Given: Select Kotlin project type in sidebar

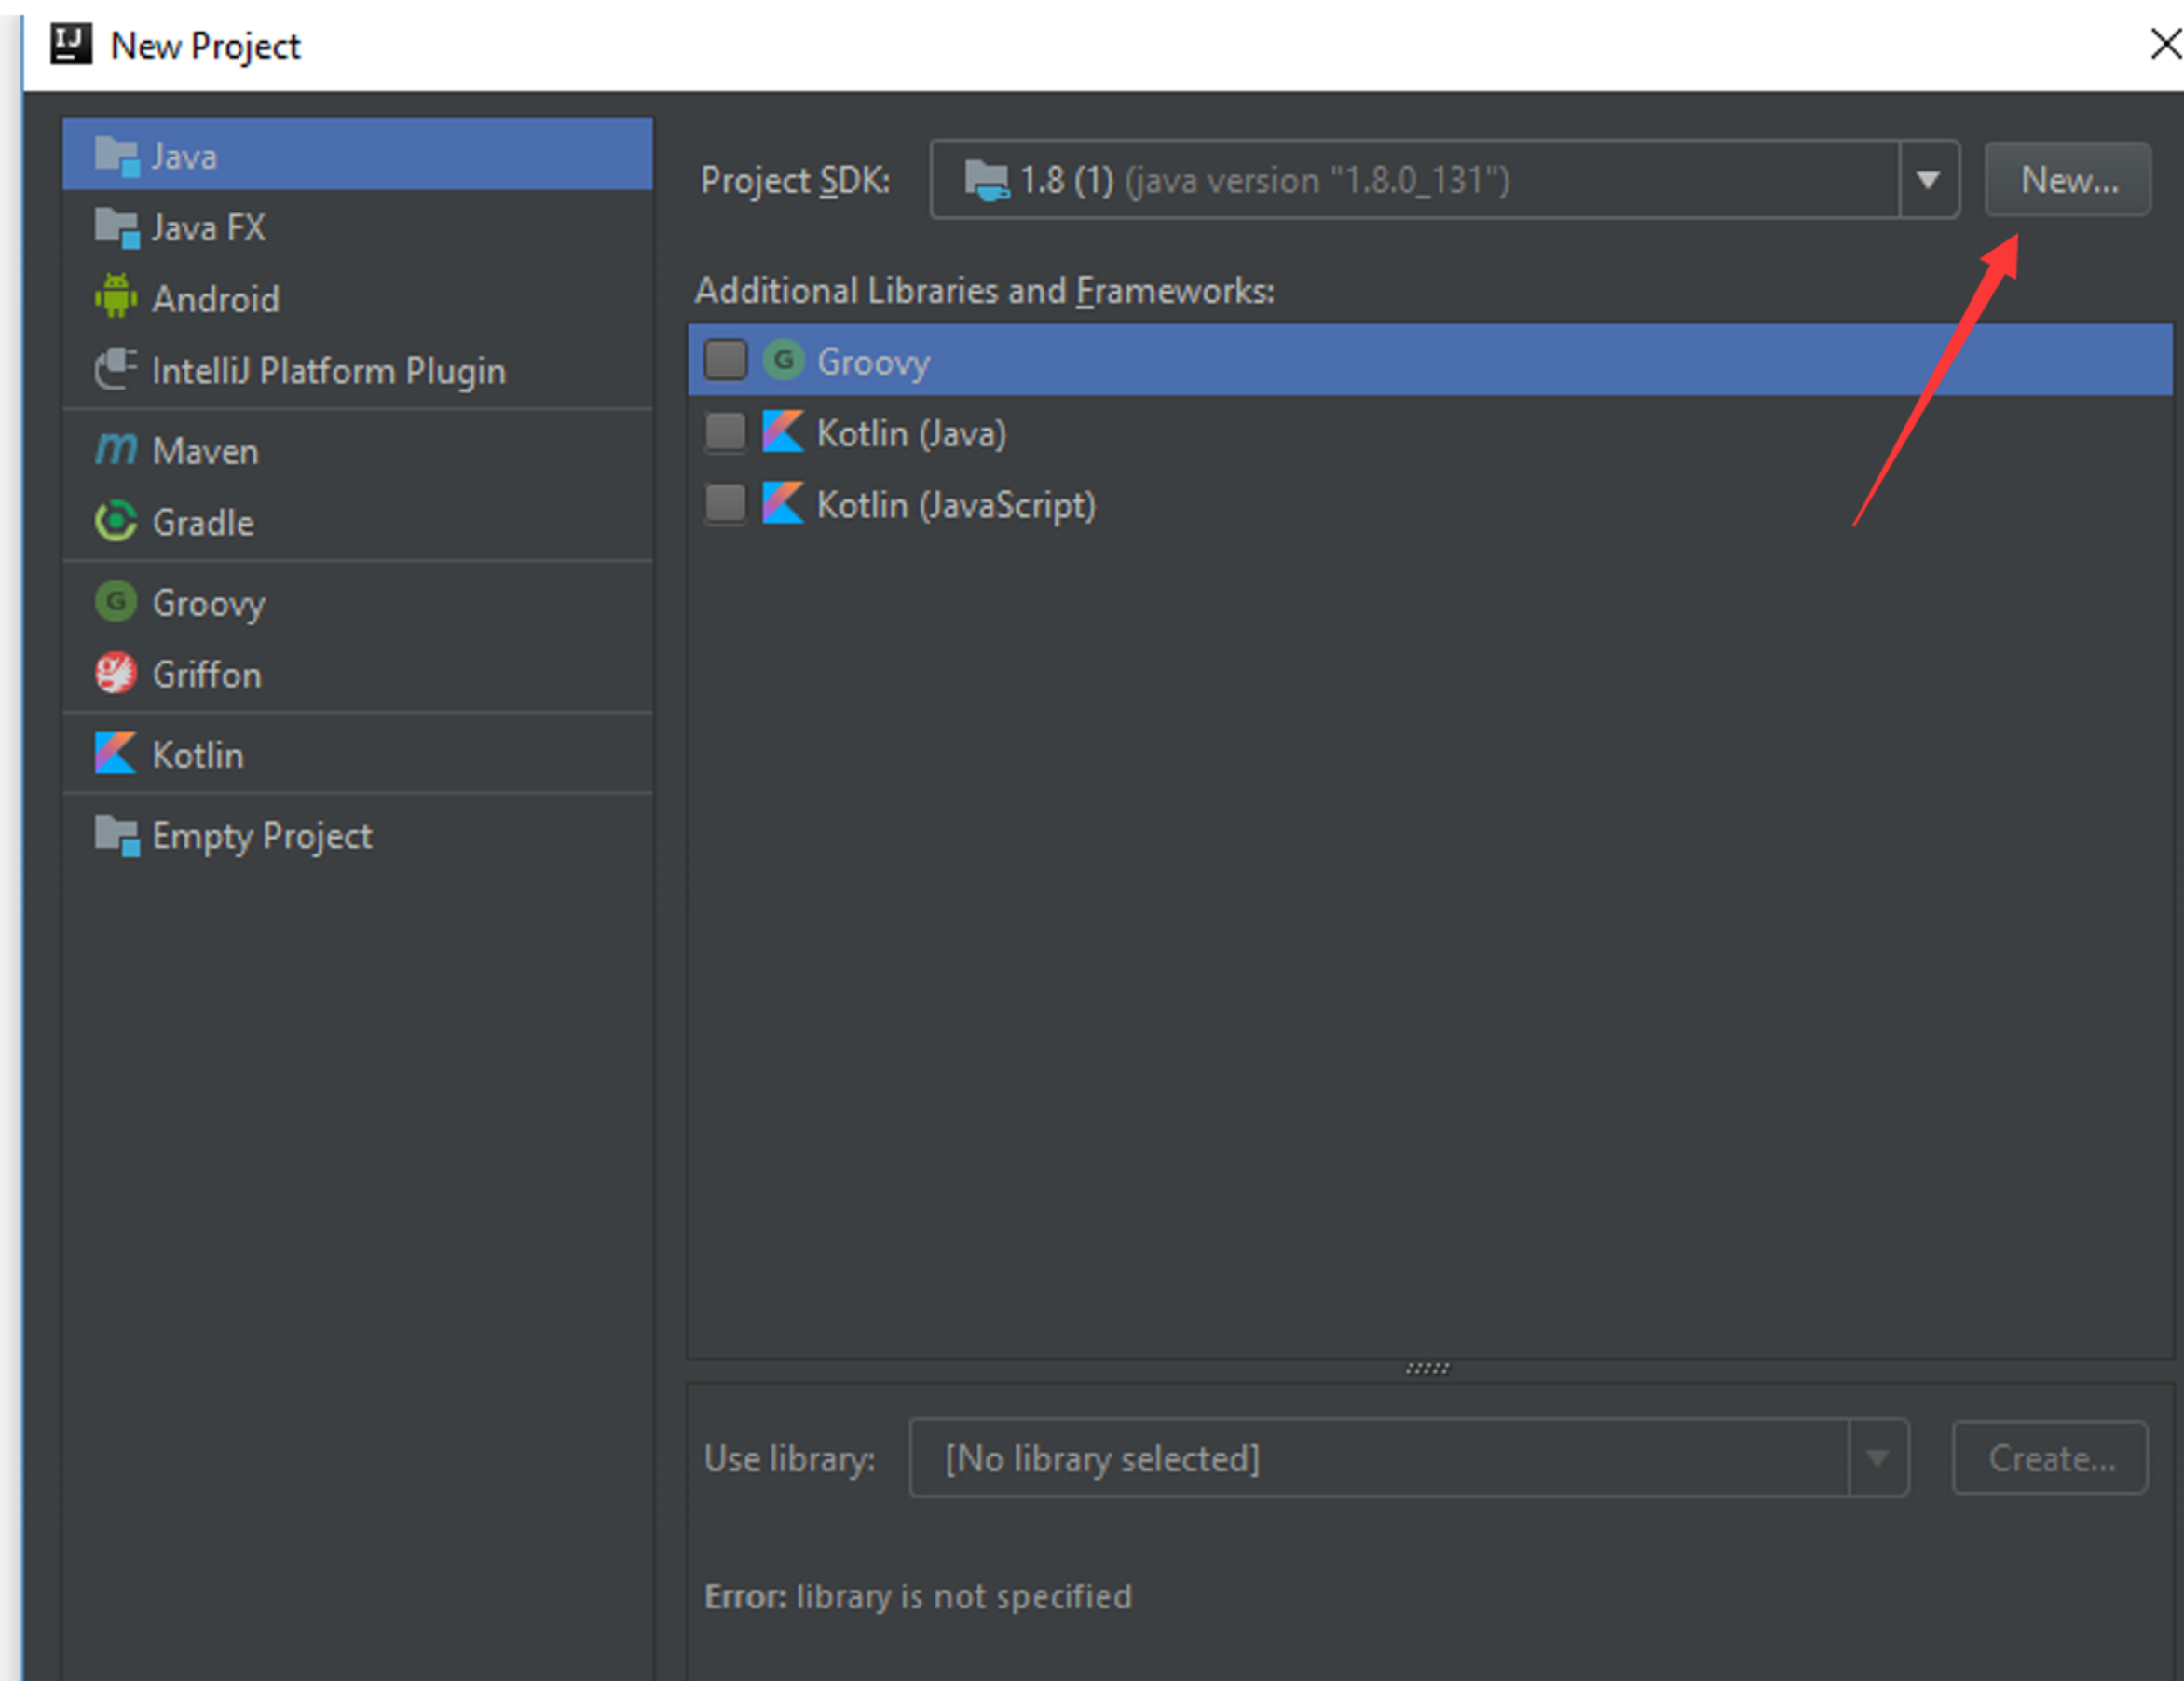Looking at the screenshot, I should [358, 755].
